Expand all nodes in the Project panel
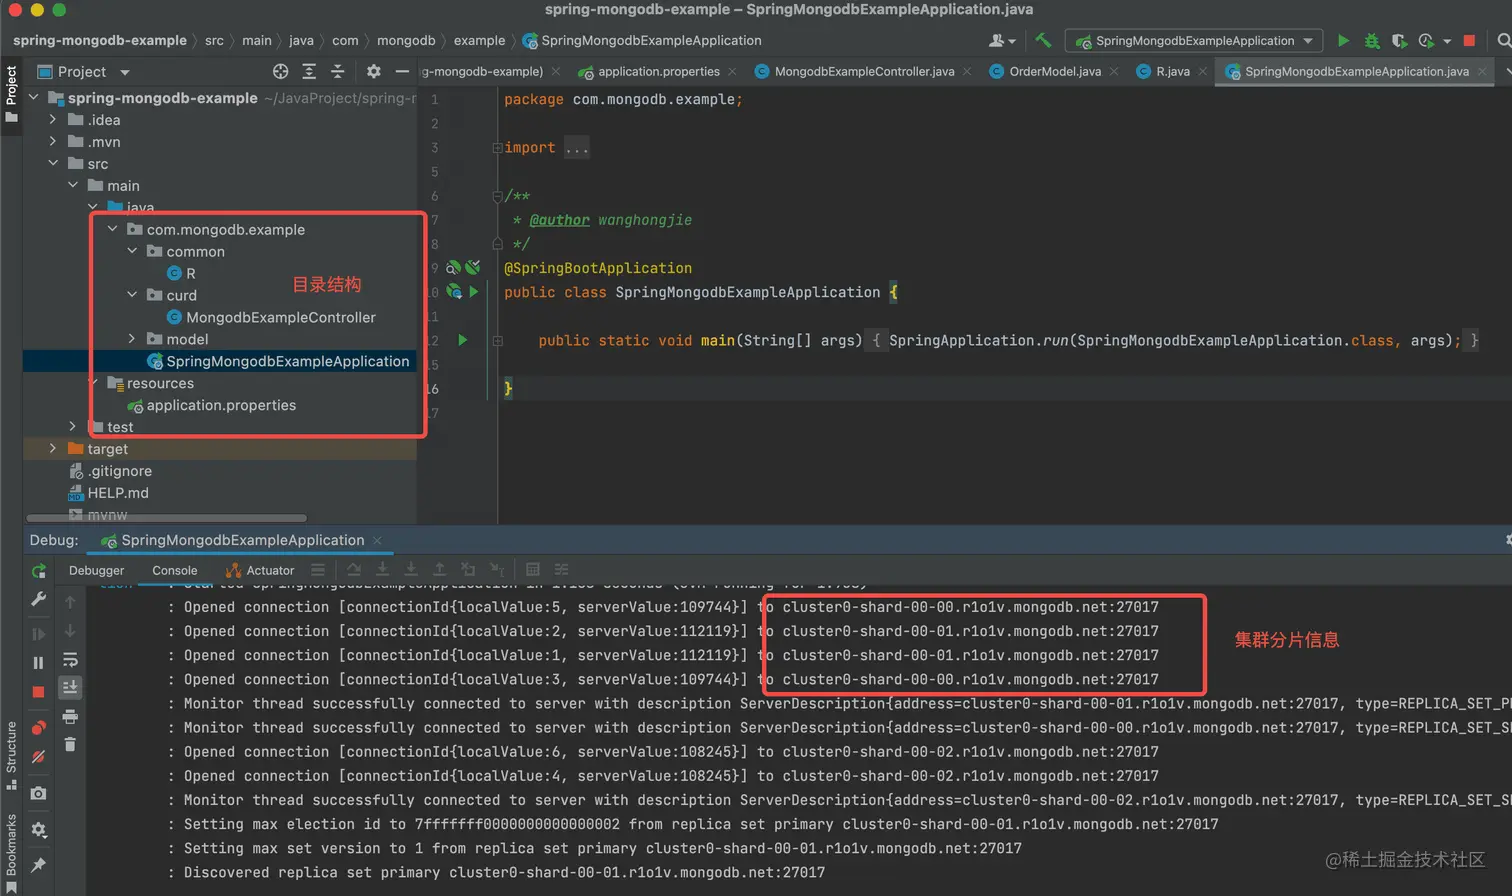This screenshot has height=896, width=1512. coord(309,72)
